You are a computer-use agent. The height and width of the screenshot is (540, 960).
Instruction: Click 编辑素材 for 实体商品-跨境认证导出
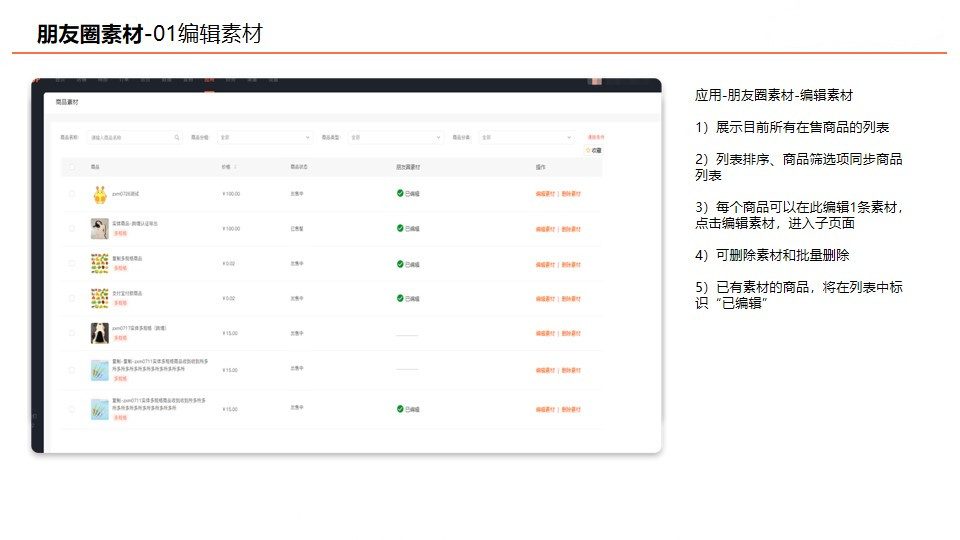[x=545, y=229]
